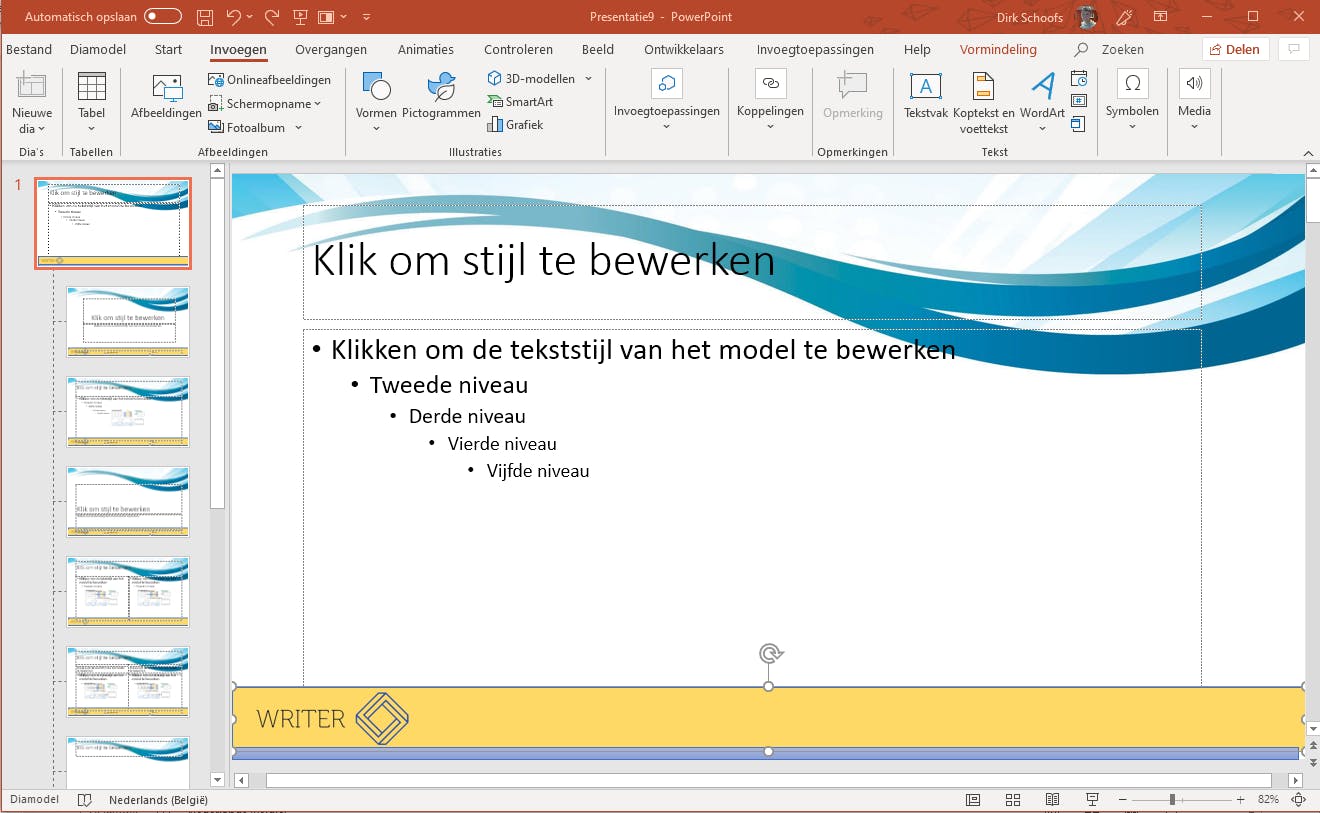Click the Delen share button

[x=1236, y=49]
